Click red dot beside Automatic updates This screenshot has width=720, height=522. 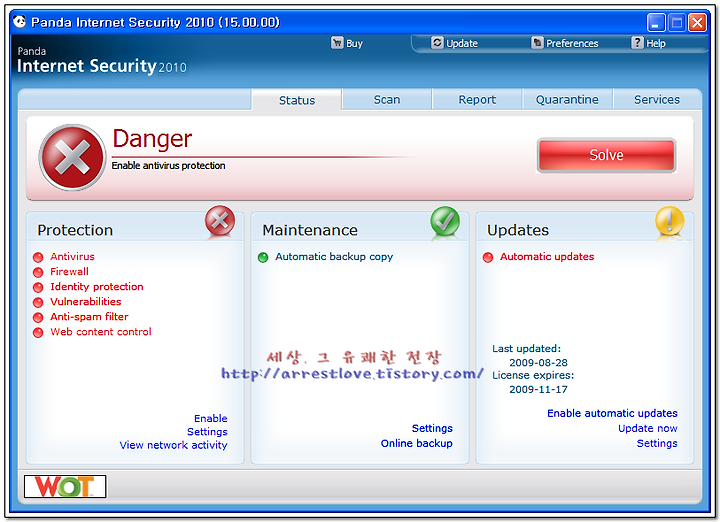488,257
